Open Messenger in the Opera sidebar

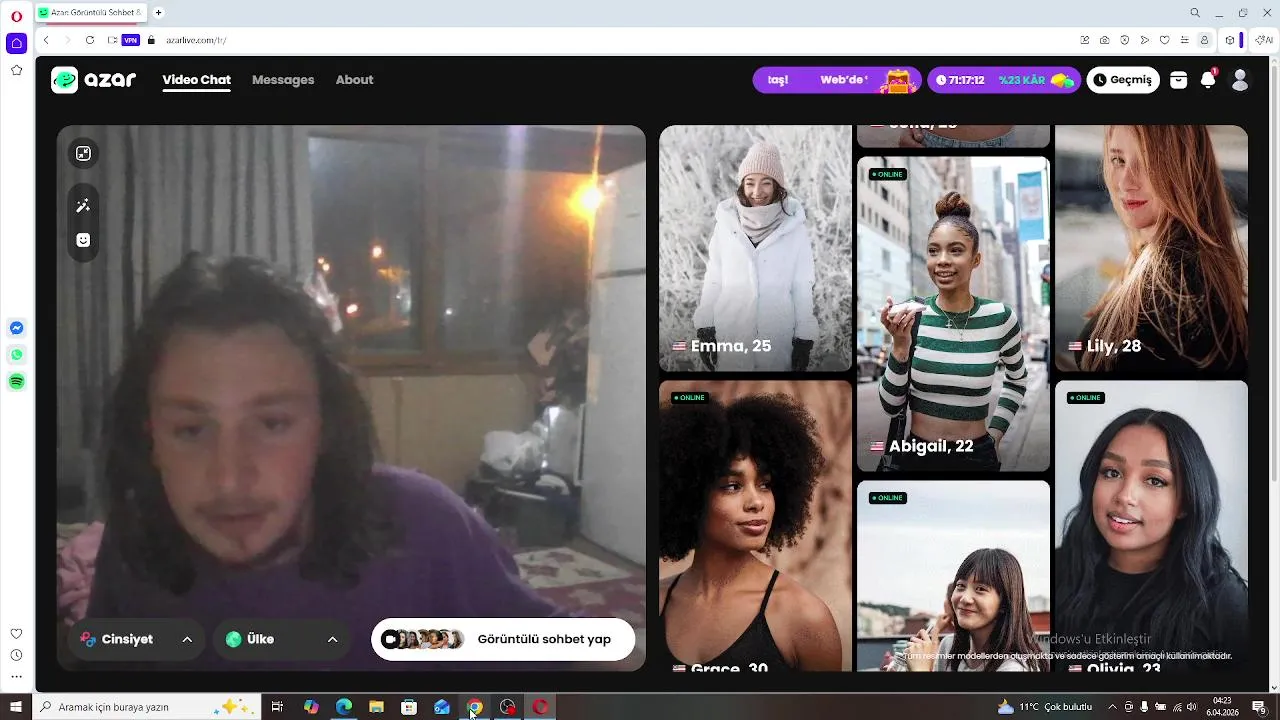tap(16, 328)
